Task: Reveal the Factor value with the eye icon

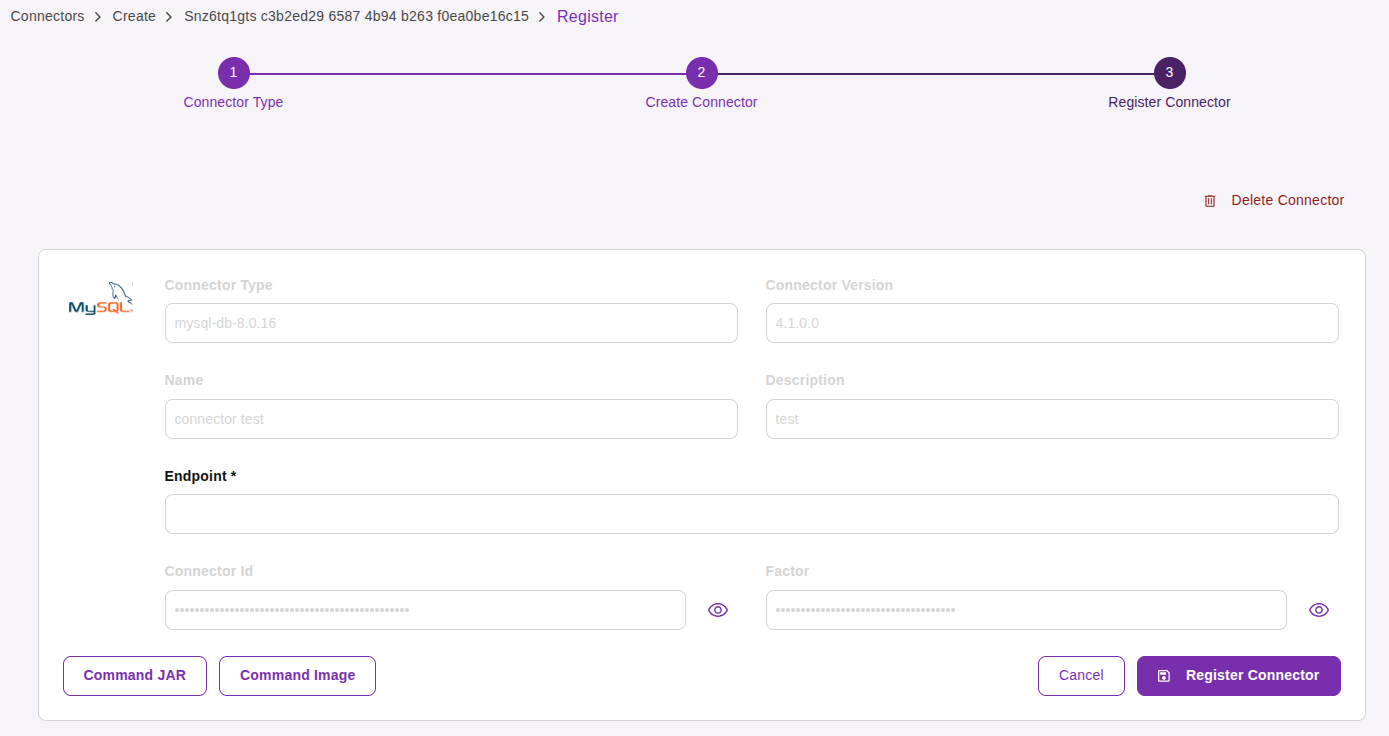Action: tap(1318, 609)
